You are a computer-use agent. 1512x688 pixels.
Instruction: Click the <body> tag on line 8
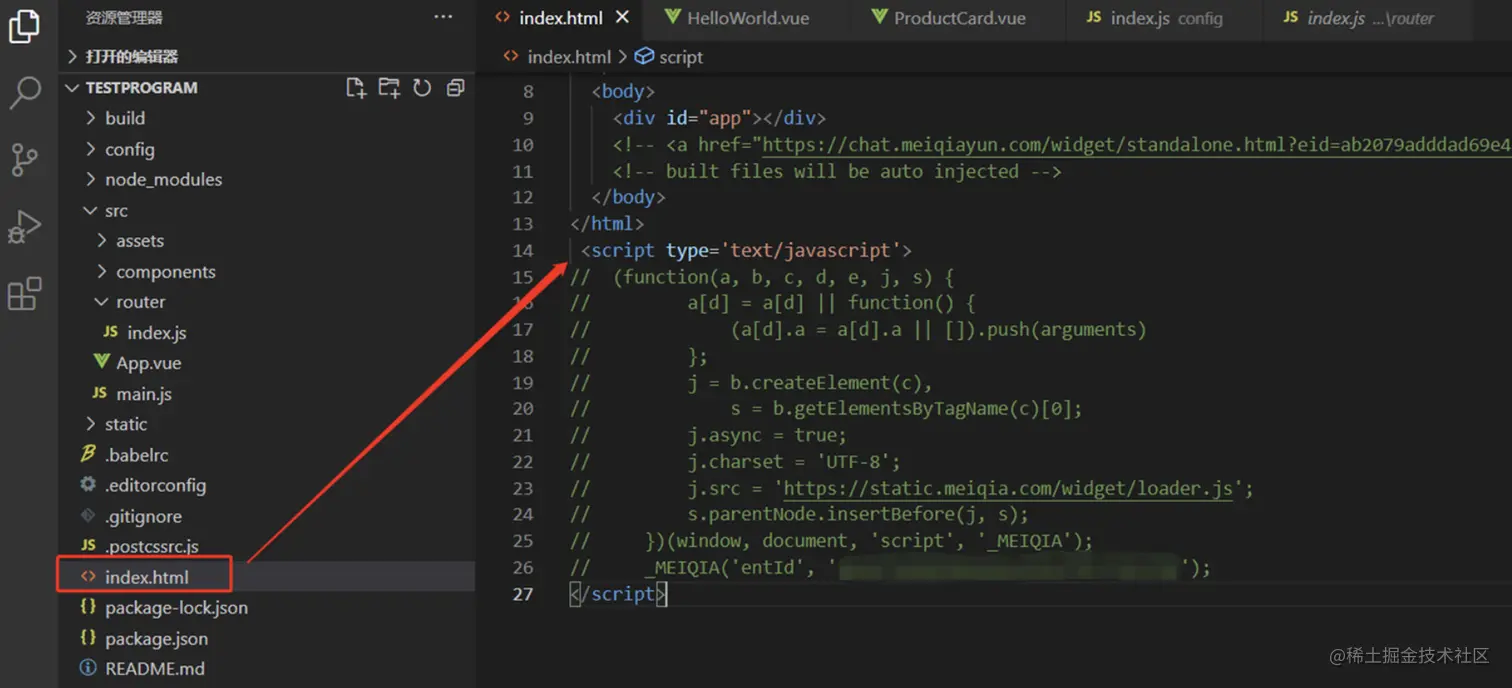623,92
